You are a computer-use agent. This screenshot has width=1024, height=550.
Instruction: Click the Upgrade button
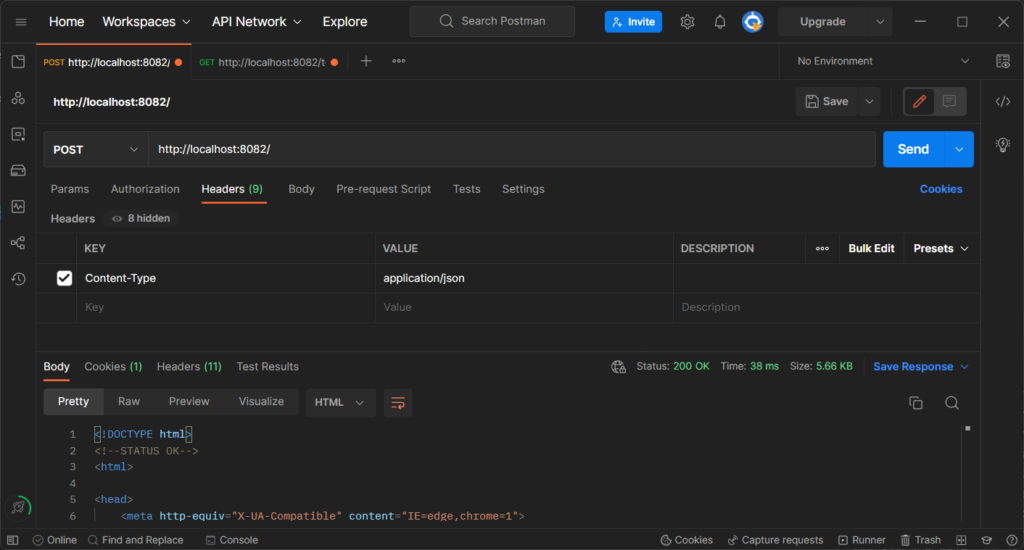(x=822, y=22)
